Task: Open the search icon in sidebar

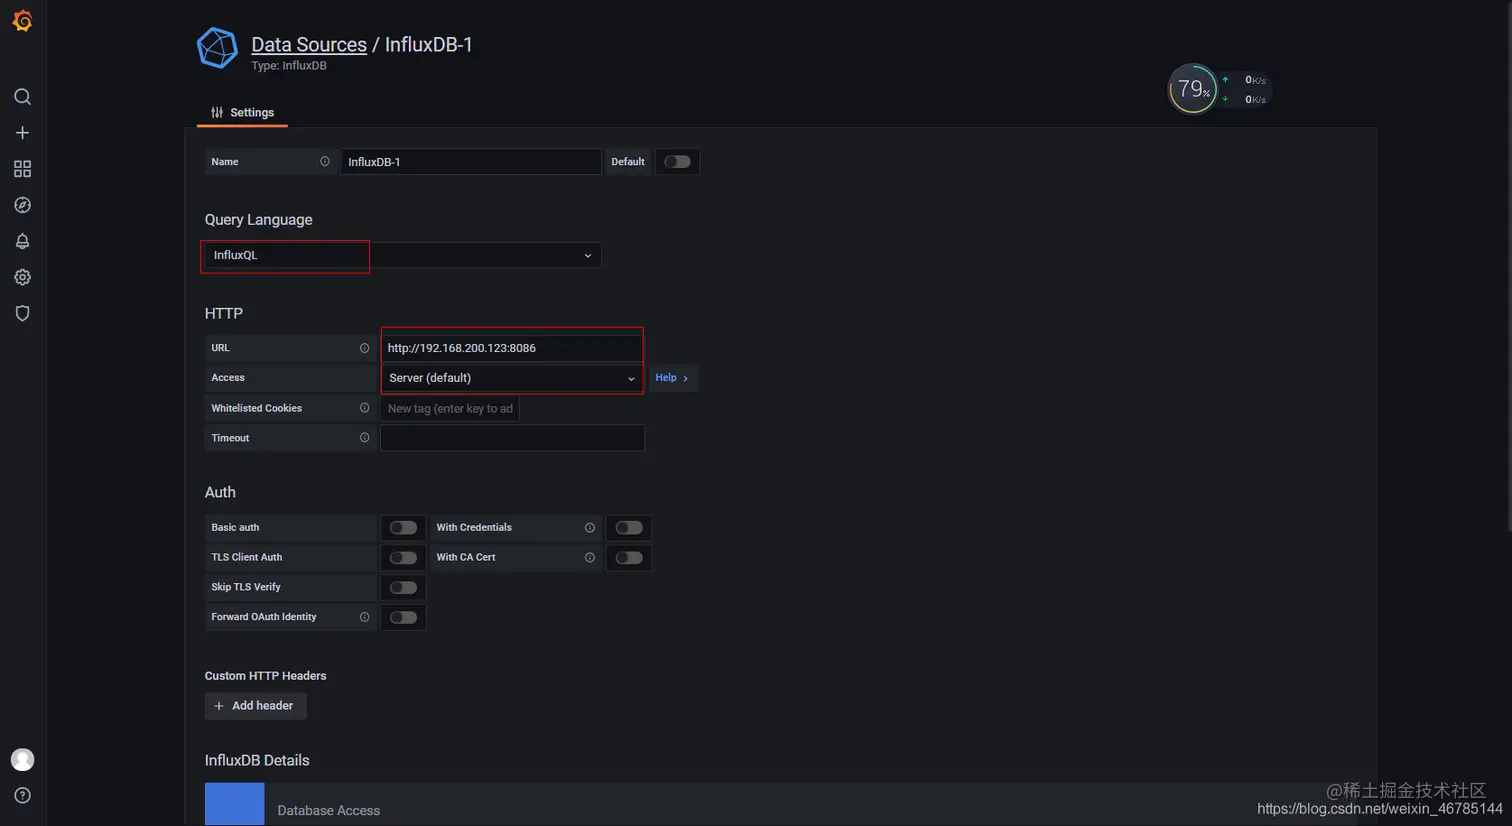Action: tap(22, 97)
